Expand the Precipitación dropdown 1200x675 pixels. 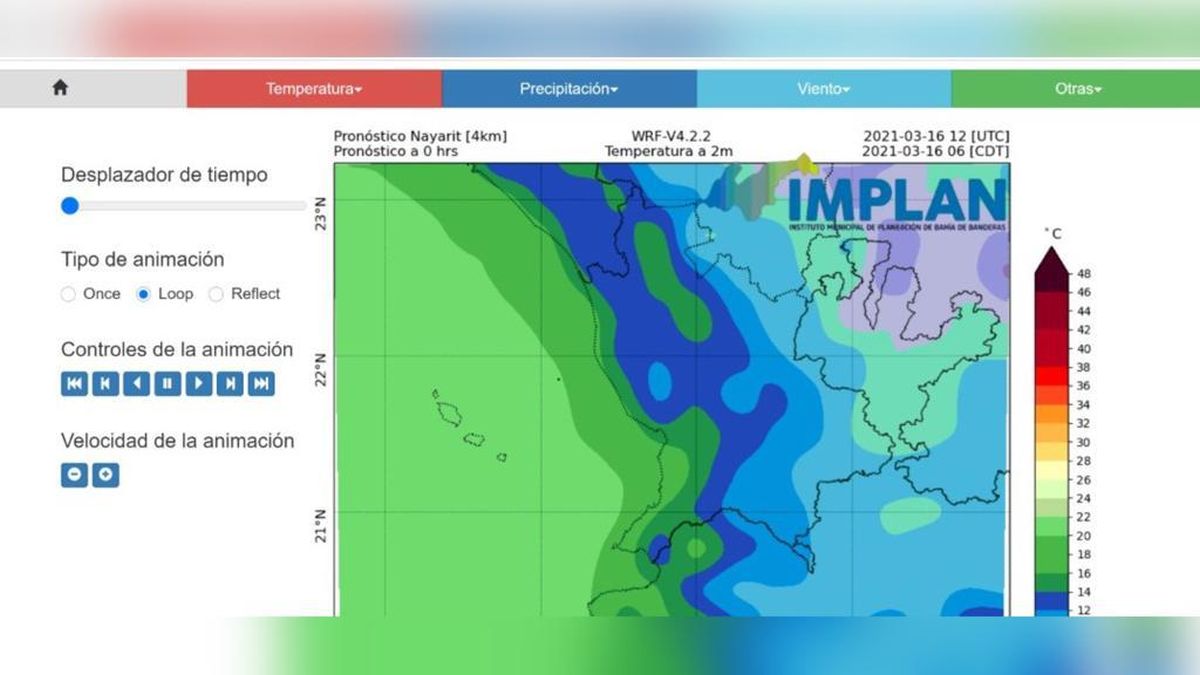(x=569, y=89)
